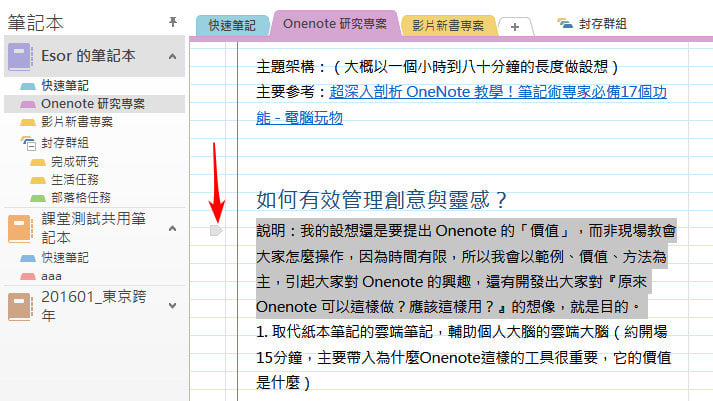The height and width of the screenshot is (401, 713).
Task: Click the pin icon beside 筆記本 header
Action: click(173, 22)
